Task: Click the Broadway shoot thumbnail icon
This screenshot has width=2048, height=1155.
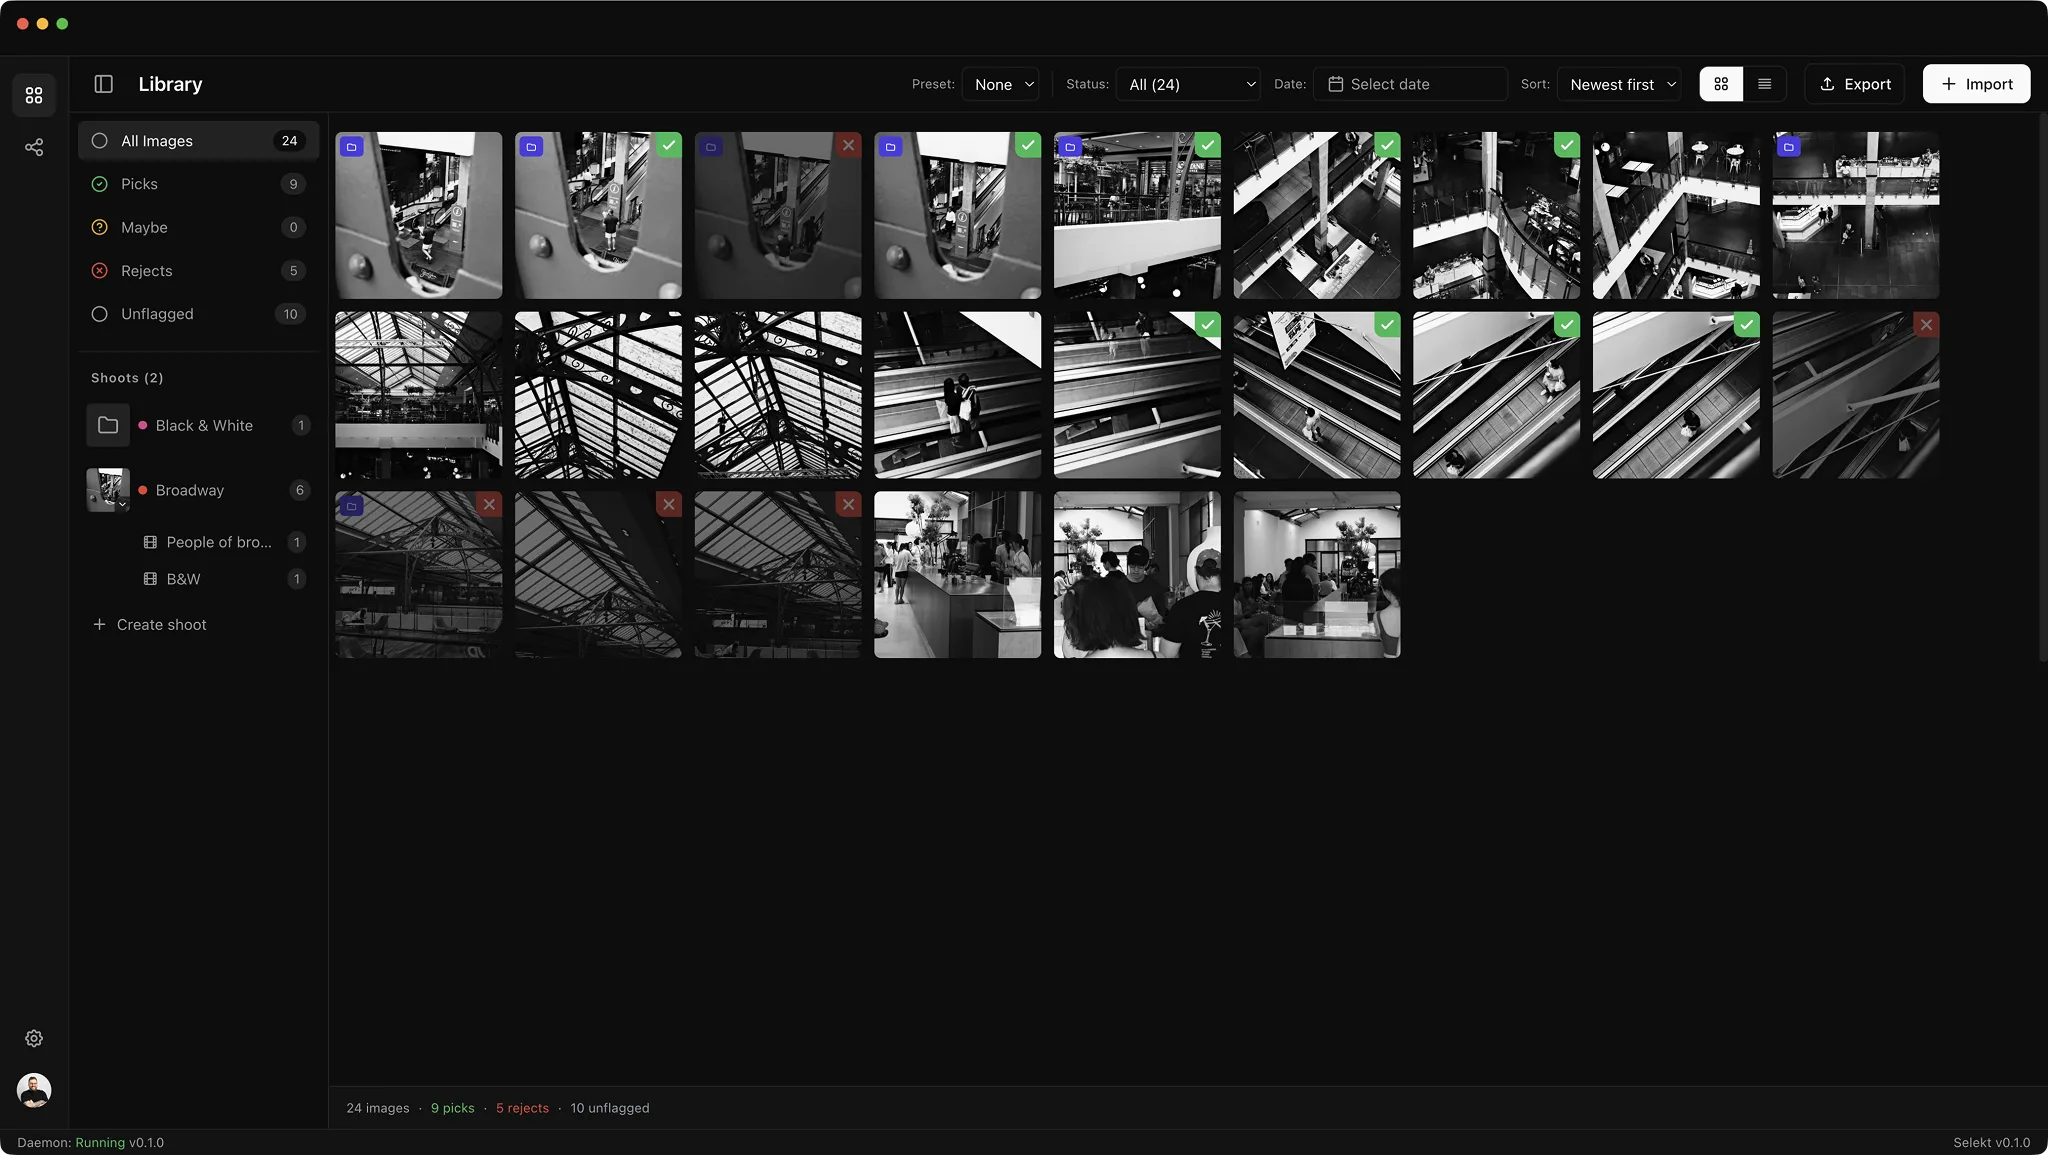Action: (108, 490)
